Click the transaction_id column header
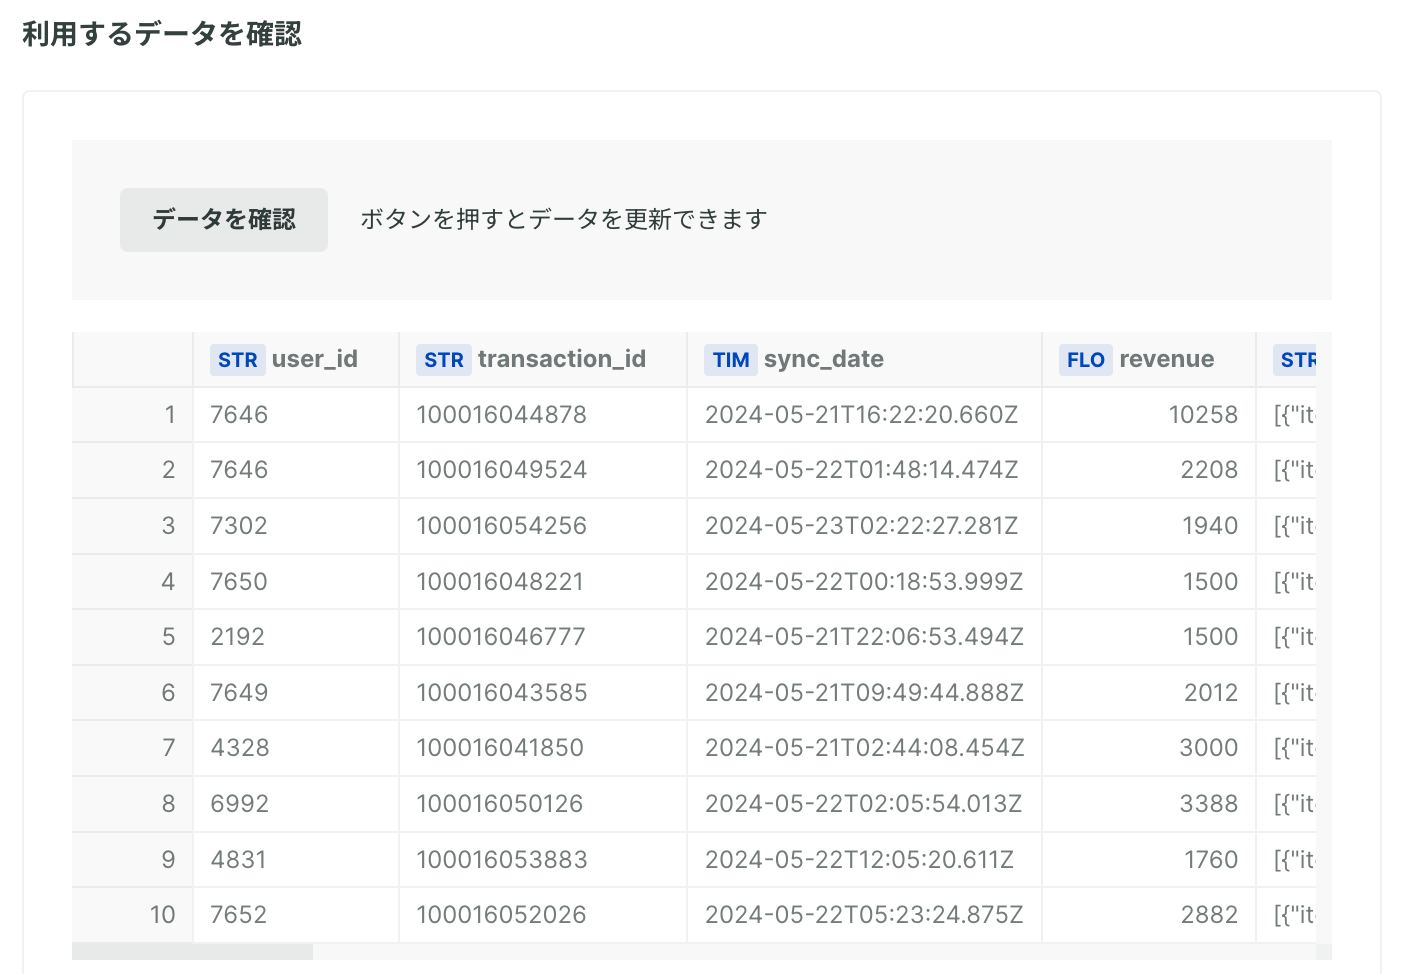 [543, 360]
